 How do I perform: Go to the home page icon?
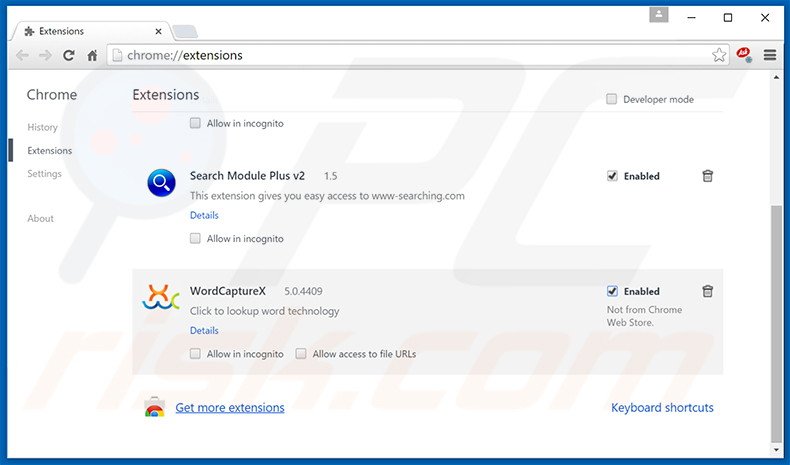click(92, 56)
